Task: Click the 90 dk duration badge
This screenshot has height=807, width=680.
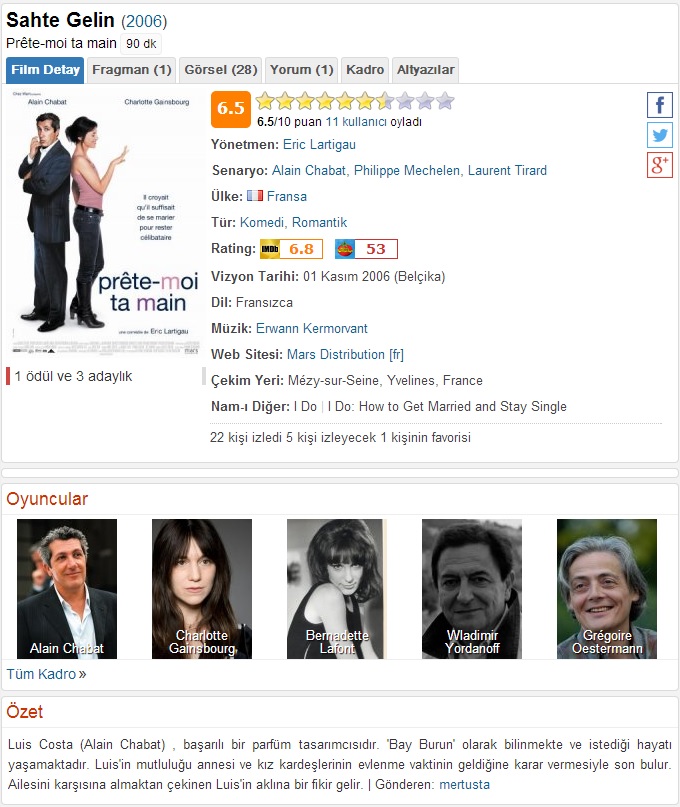Action: pyautogui.click(x=141, y=44)
